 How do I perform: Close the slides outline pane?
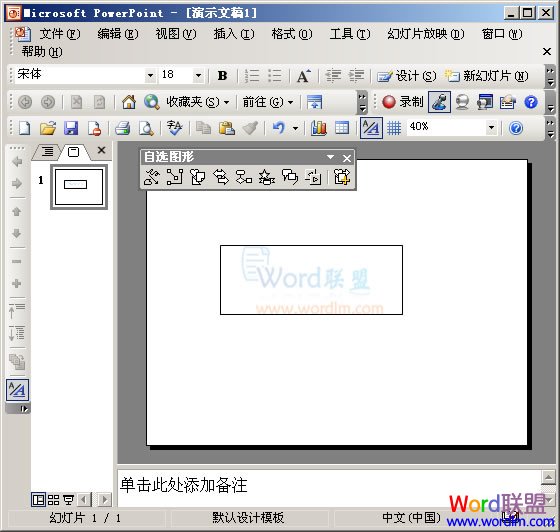click(101, 150)
